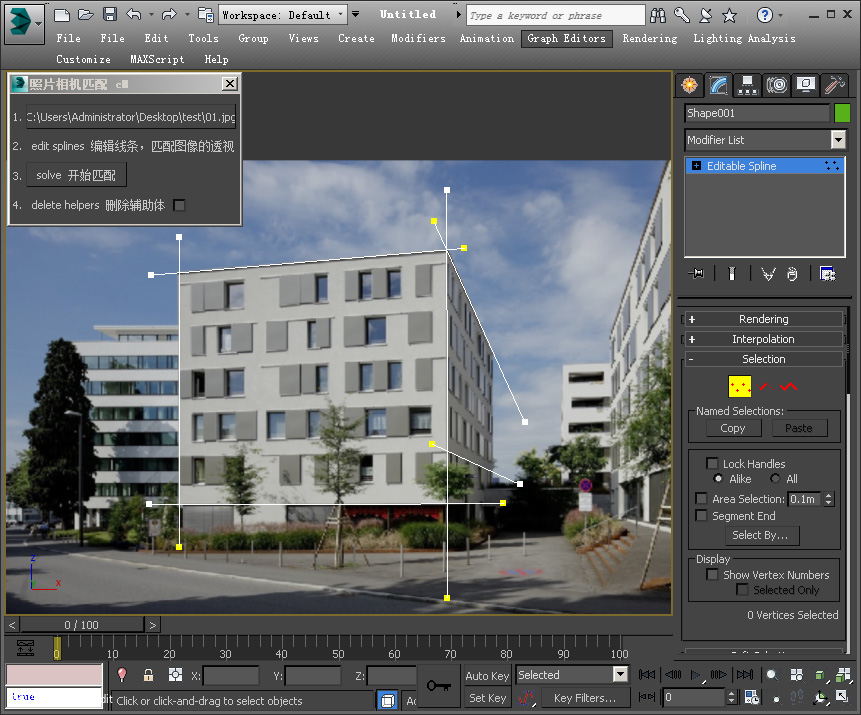Click the Save File floppy disk icon
Screen dimensions: 861x715
(x=110, y=14)
